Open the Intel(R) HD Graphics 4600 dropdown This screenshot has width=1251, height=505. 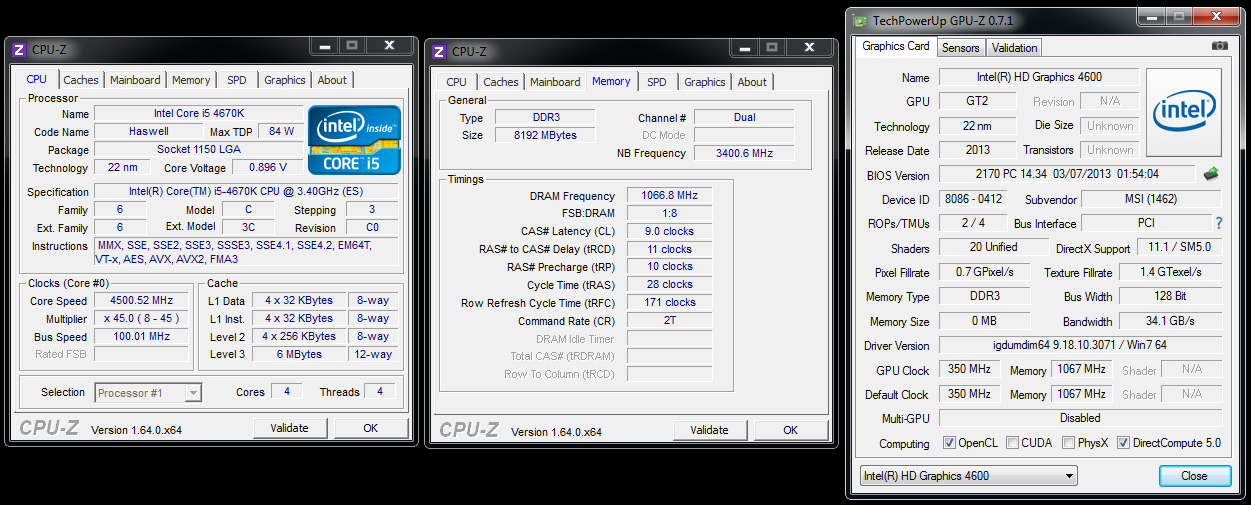coord(968,476)
